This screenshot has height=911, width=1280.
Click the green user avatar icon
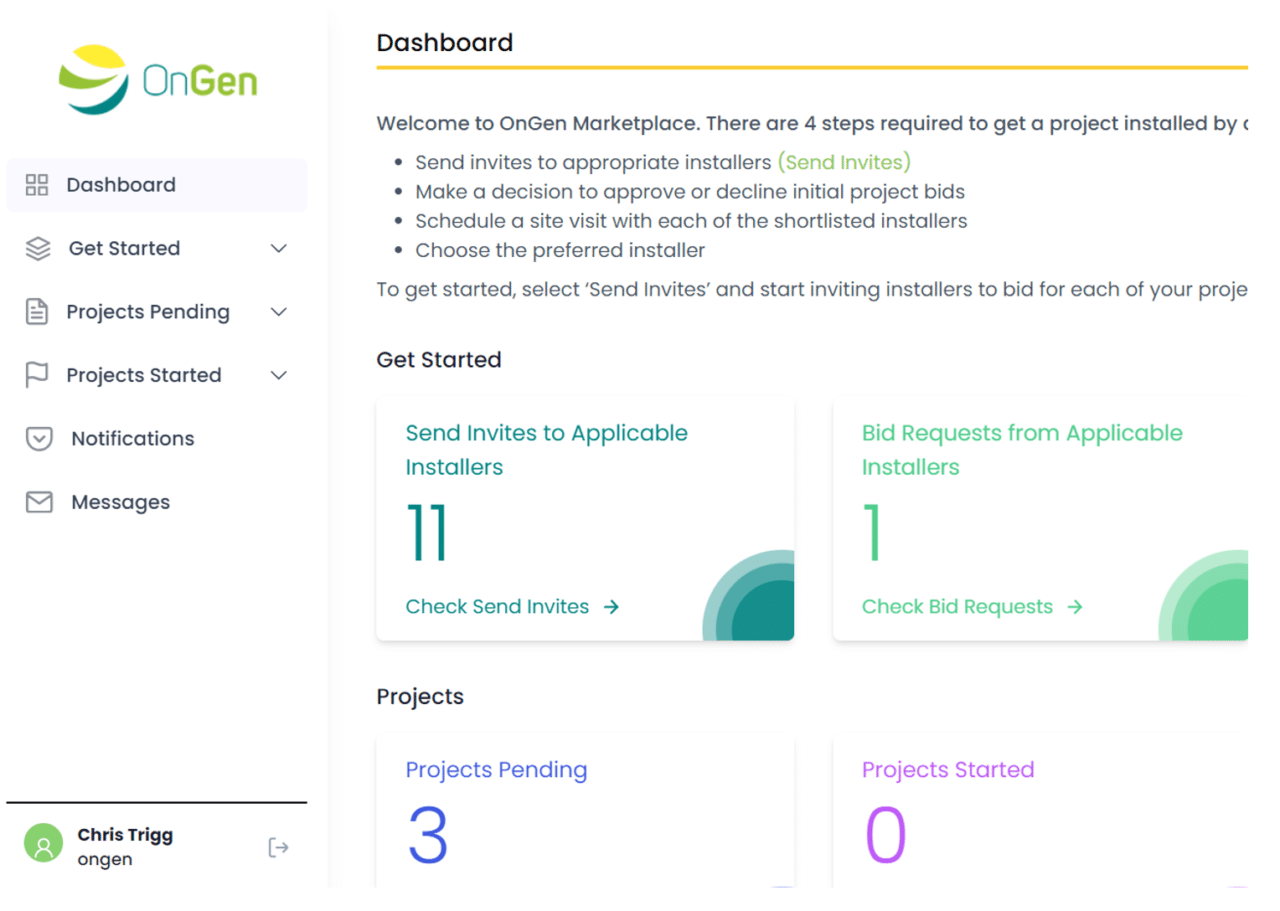click(43, 846)
